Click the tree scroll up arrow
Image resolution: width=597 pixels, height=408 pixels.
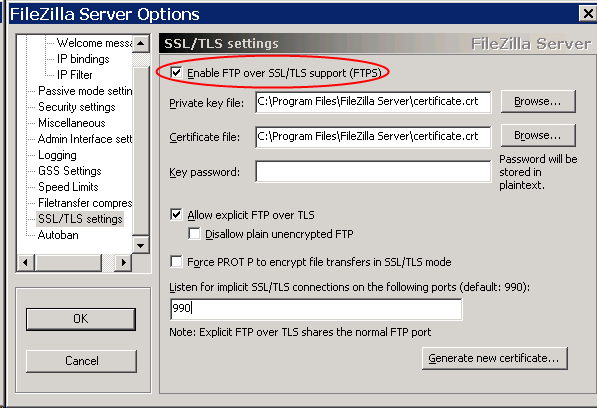140,43
